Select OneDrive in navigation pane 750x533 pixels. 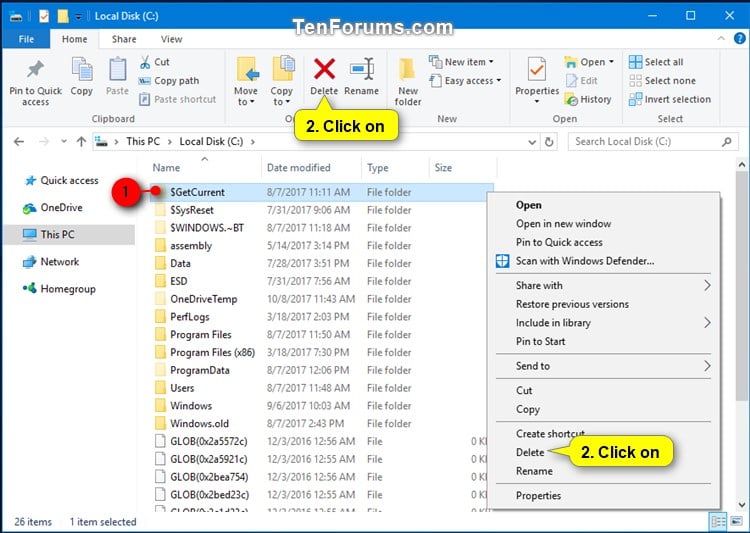click(53, 208)
